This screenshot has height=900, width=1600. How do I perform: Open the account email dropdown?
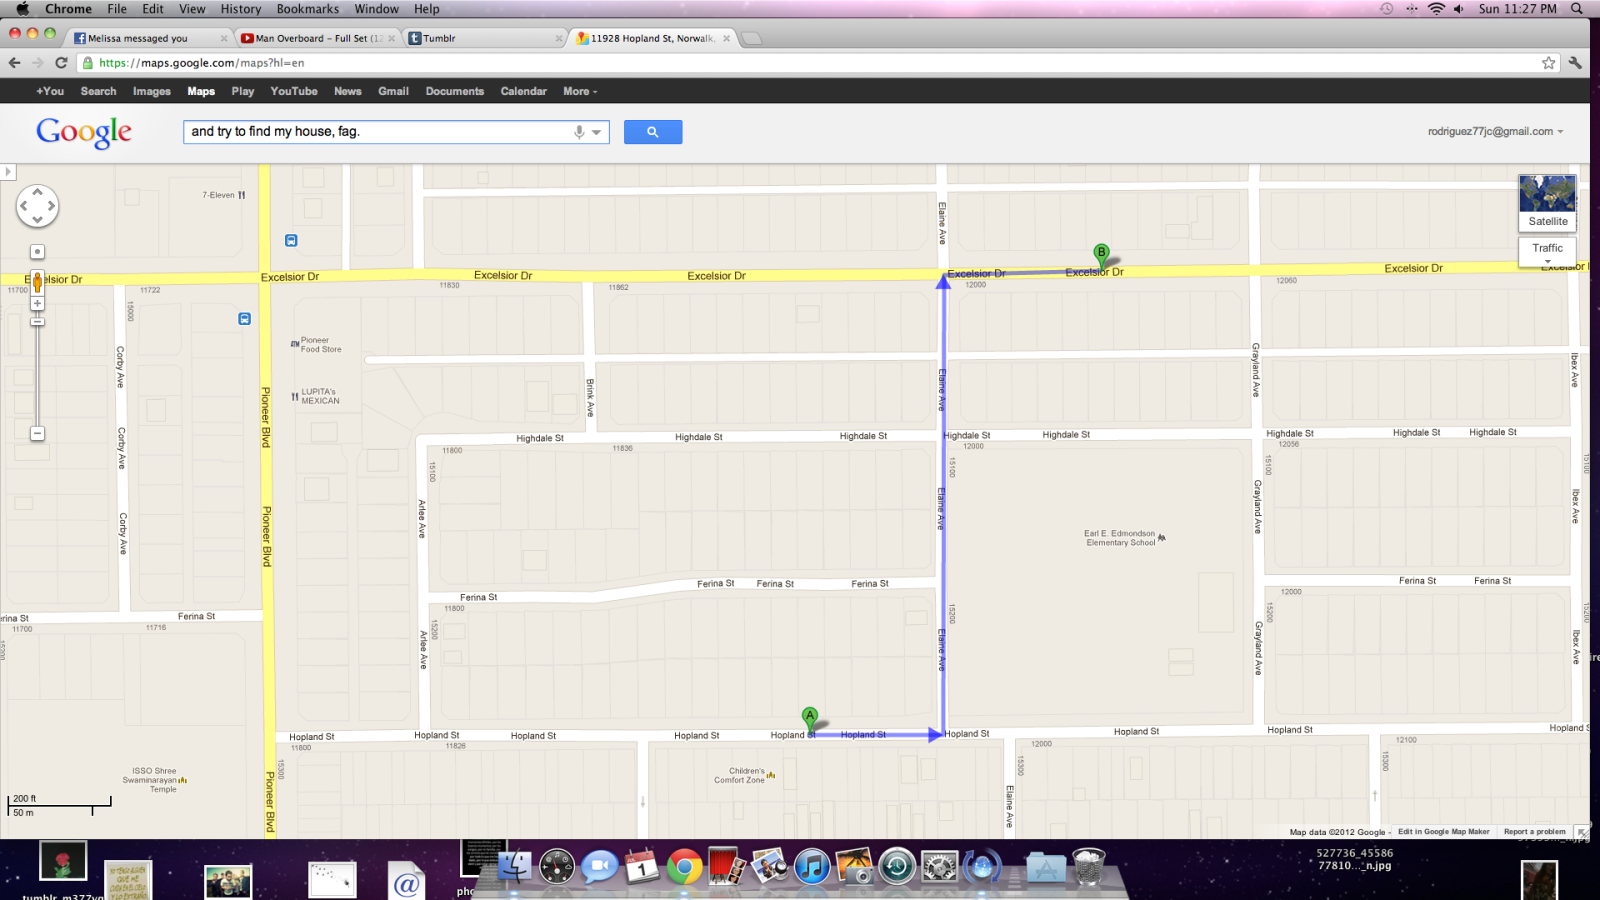1495,131
